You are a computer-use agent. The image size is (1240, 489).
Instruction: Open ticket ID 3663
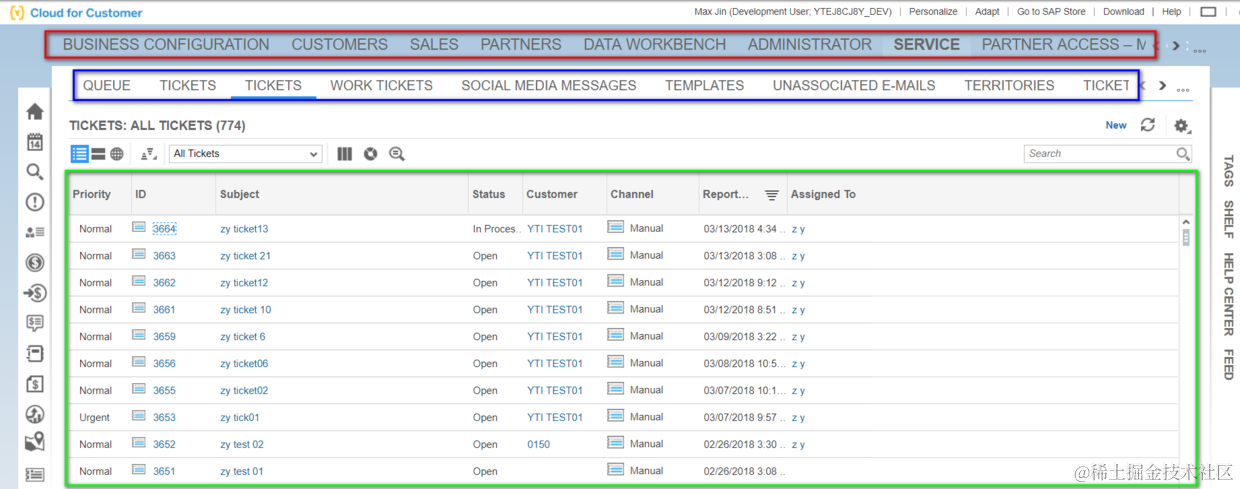[x=164, y=256]
